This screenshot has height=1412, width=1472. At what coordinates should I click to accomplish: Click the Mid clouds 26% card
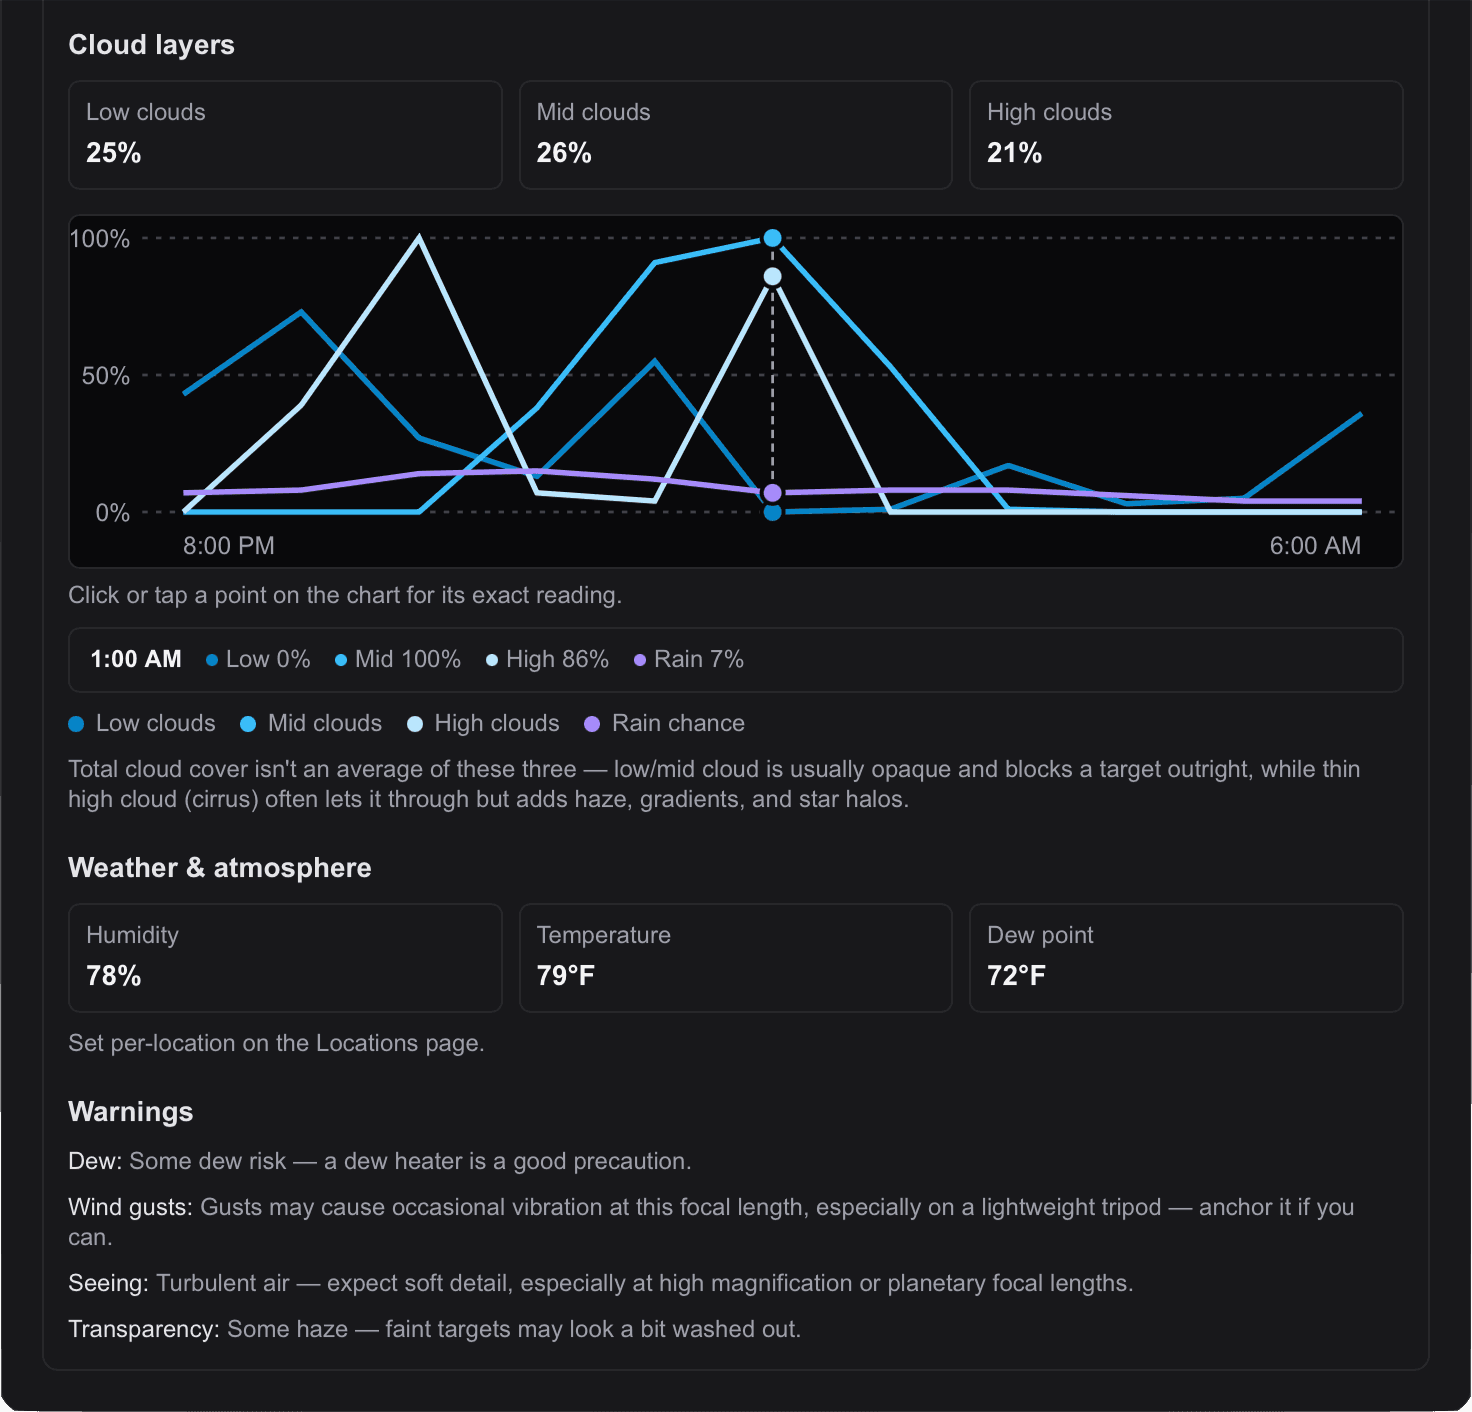point(735,135)
